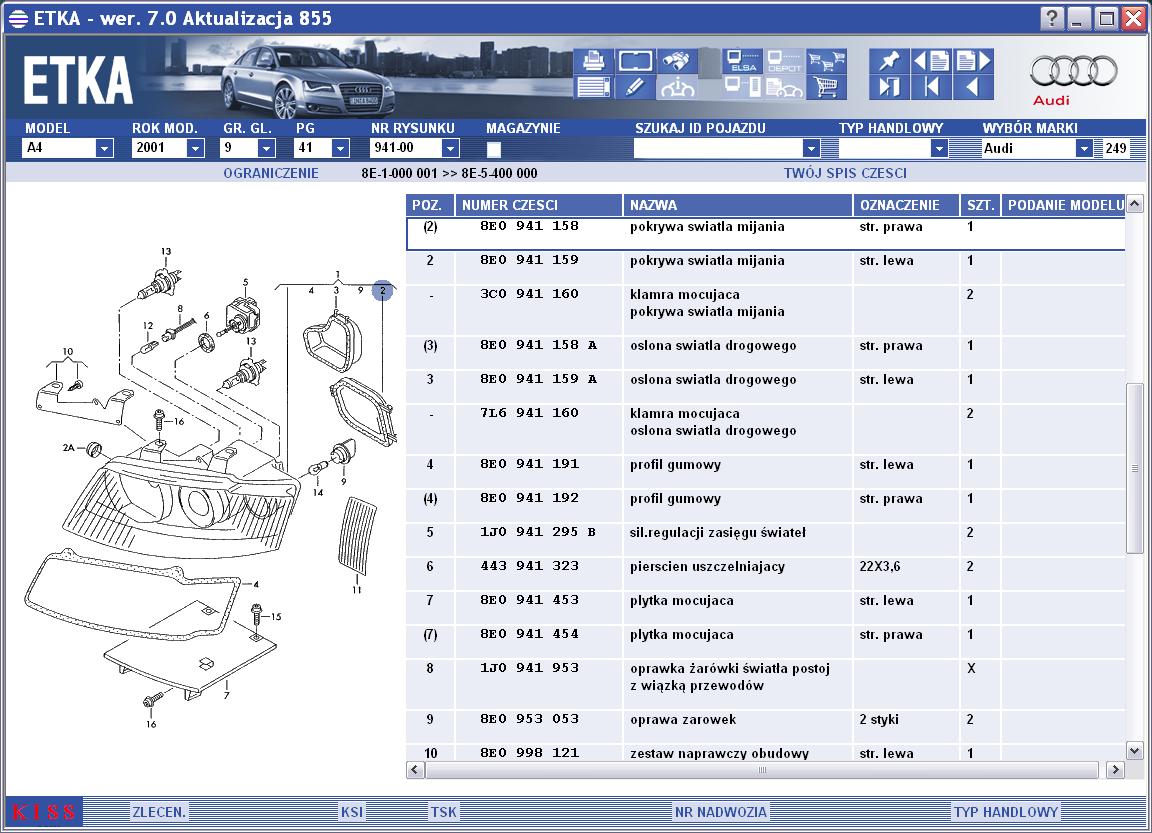Click the scroll up arrow of parts list
The width and height of the screenshot is (1152, 833).
pyautogui.click(x=1134, y=203)
